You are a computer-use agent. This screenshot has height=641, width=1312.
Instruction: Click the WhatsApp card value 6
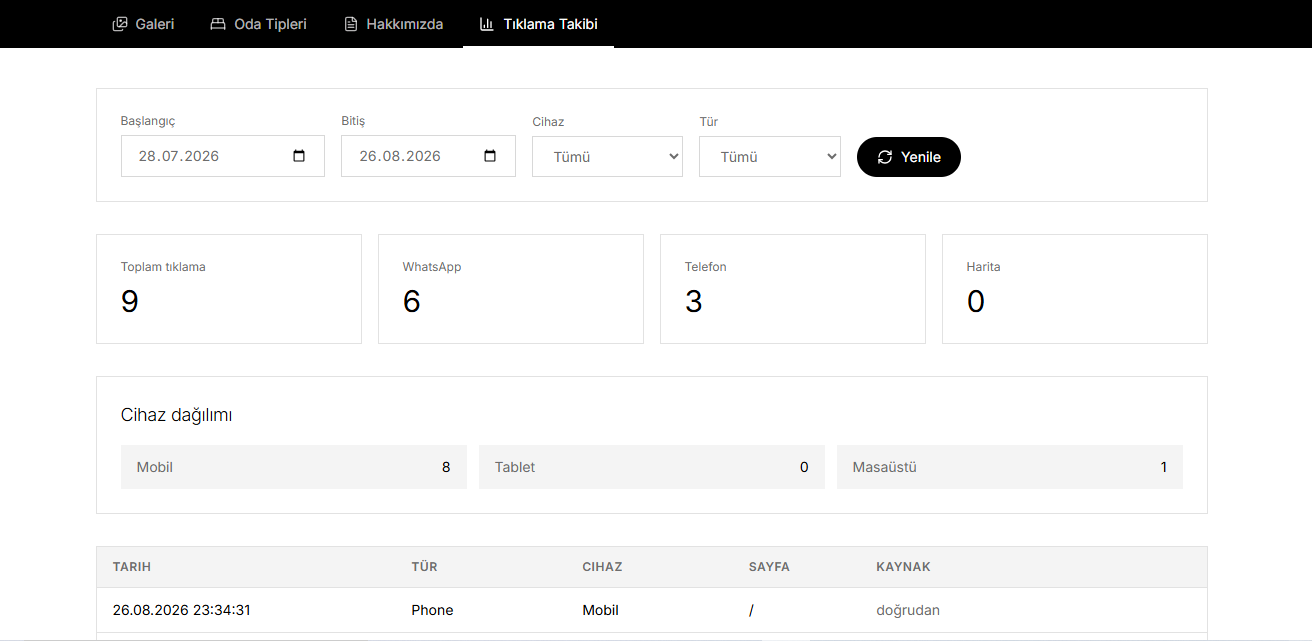click(x=412, y=301)
